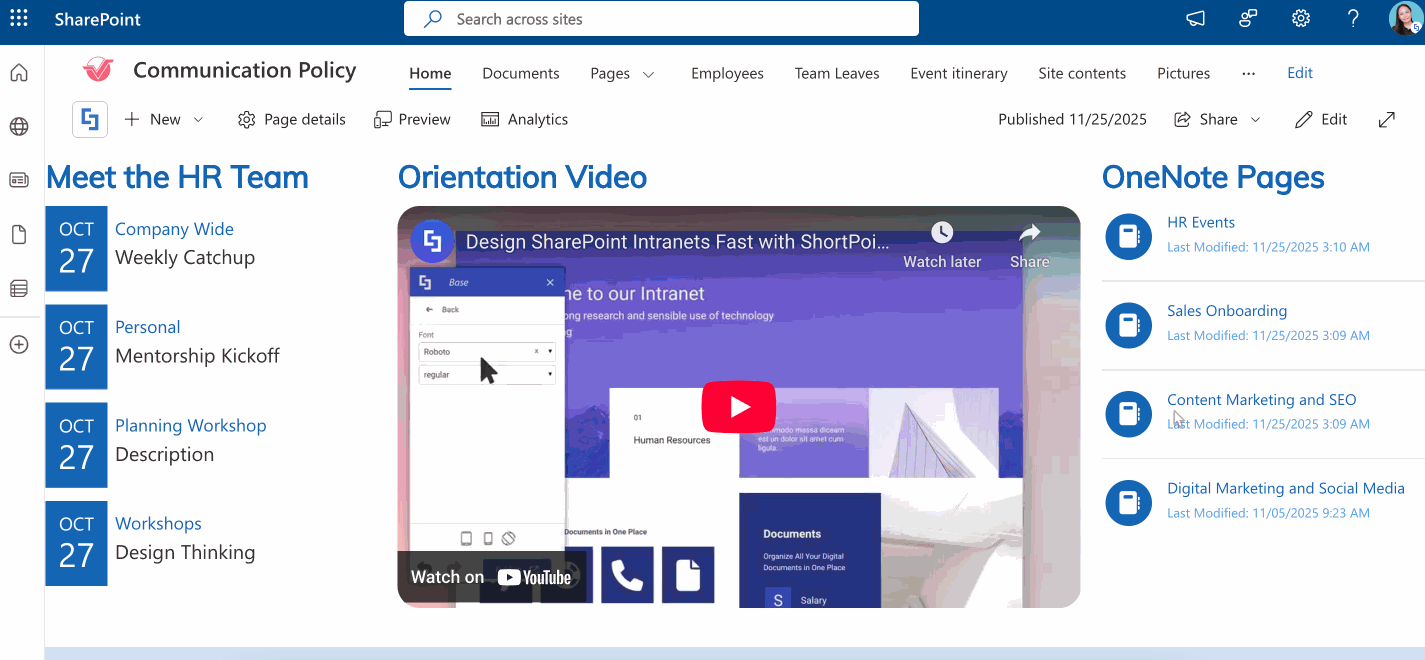This screenshot has height=660, width=1425.
Task: Open the help icon in top bar
Action: [1353, 18]
